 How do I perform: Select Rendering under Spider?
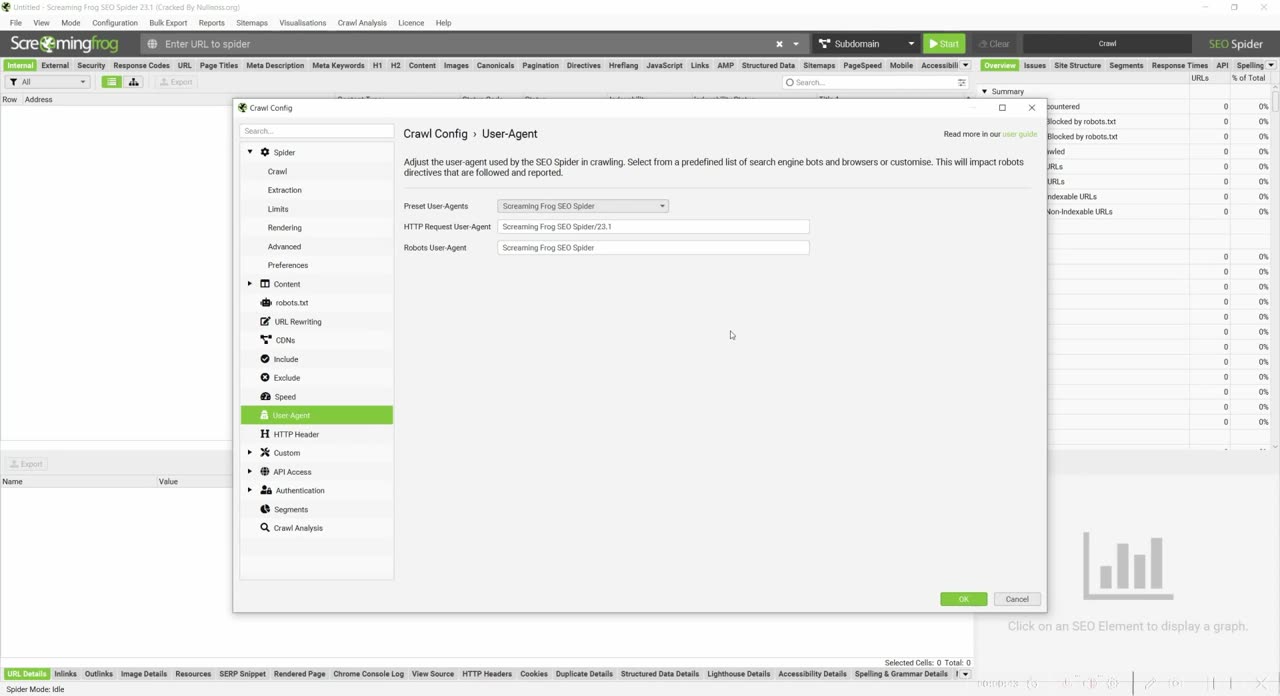(x=285, y=228)
